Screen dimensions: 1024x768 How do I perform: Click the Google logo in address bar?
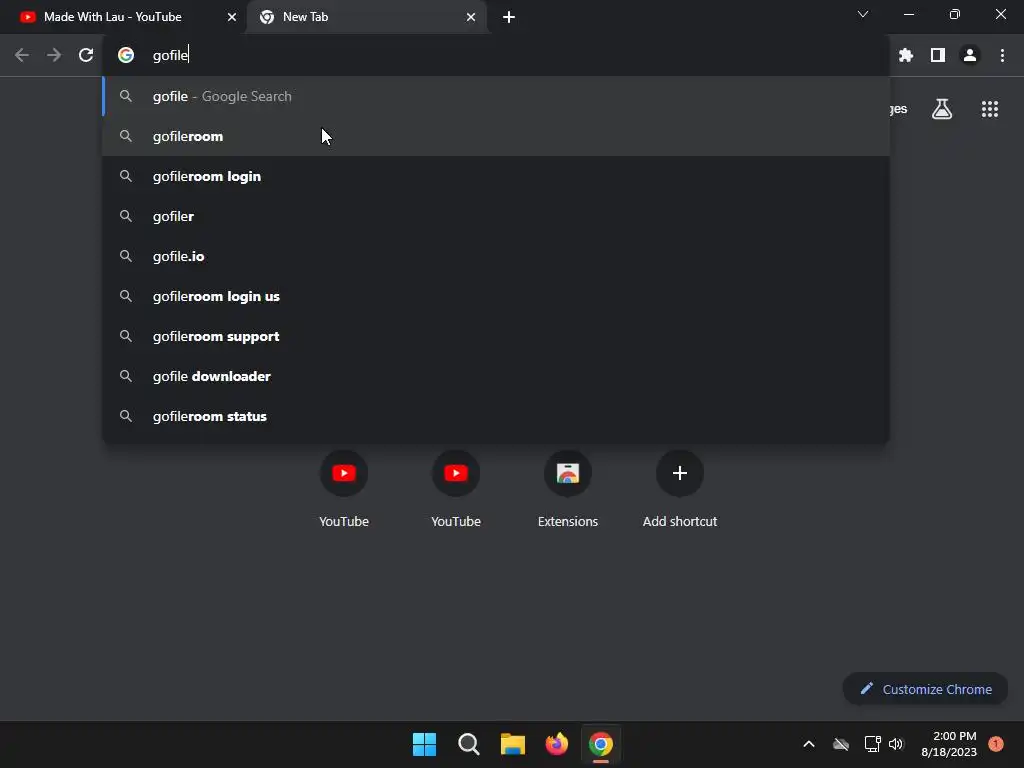(x=126, y=55)
